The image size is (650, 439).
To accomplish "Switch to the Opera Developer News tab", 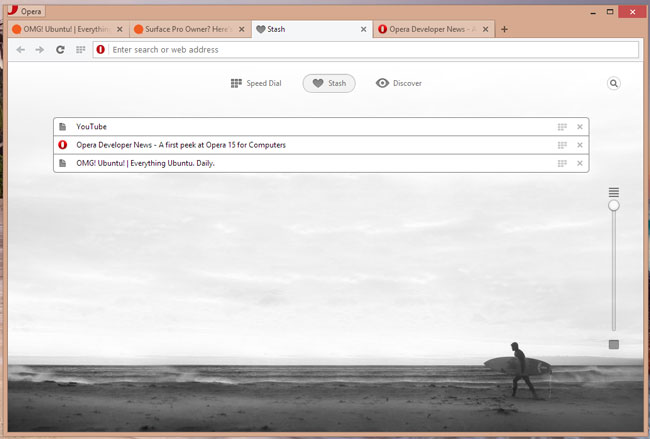I will click(x=434, y=29).
